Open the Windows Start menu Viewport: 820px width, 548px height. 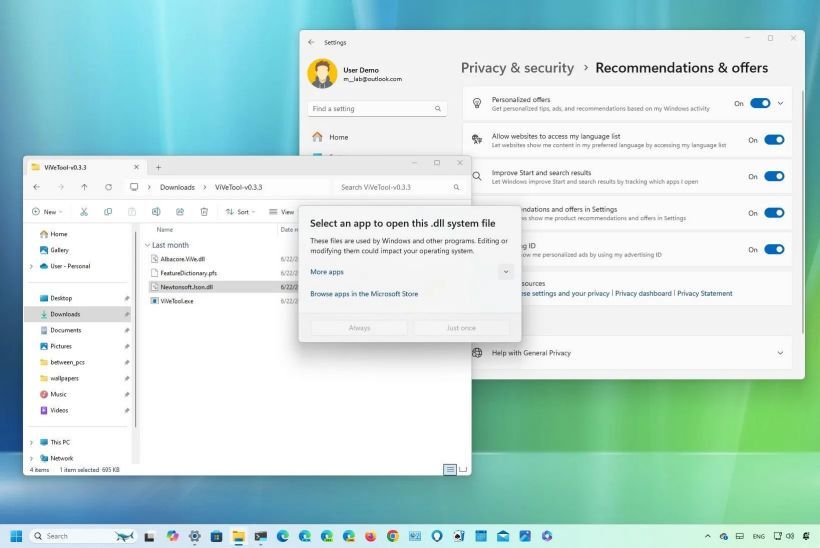click(x=17, y=536)
